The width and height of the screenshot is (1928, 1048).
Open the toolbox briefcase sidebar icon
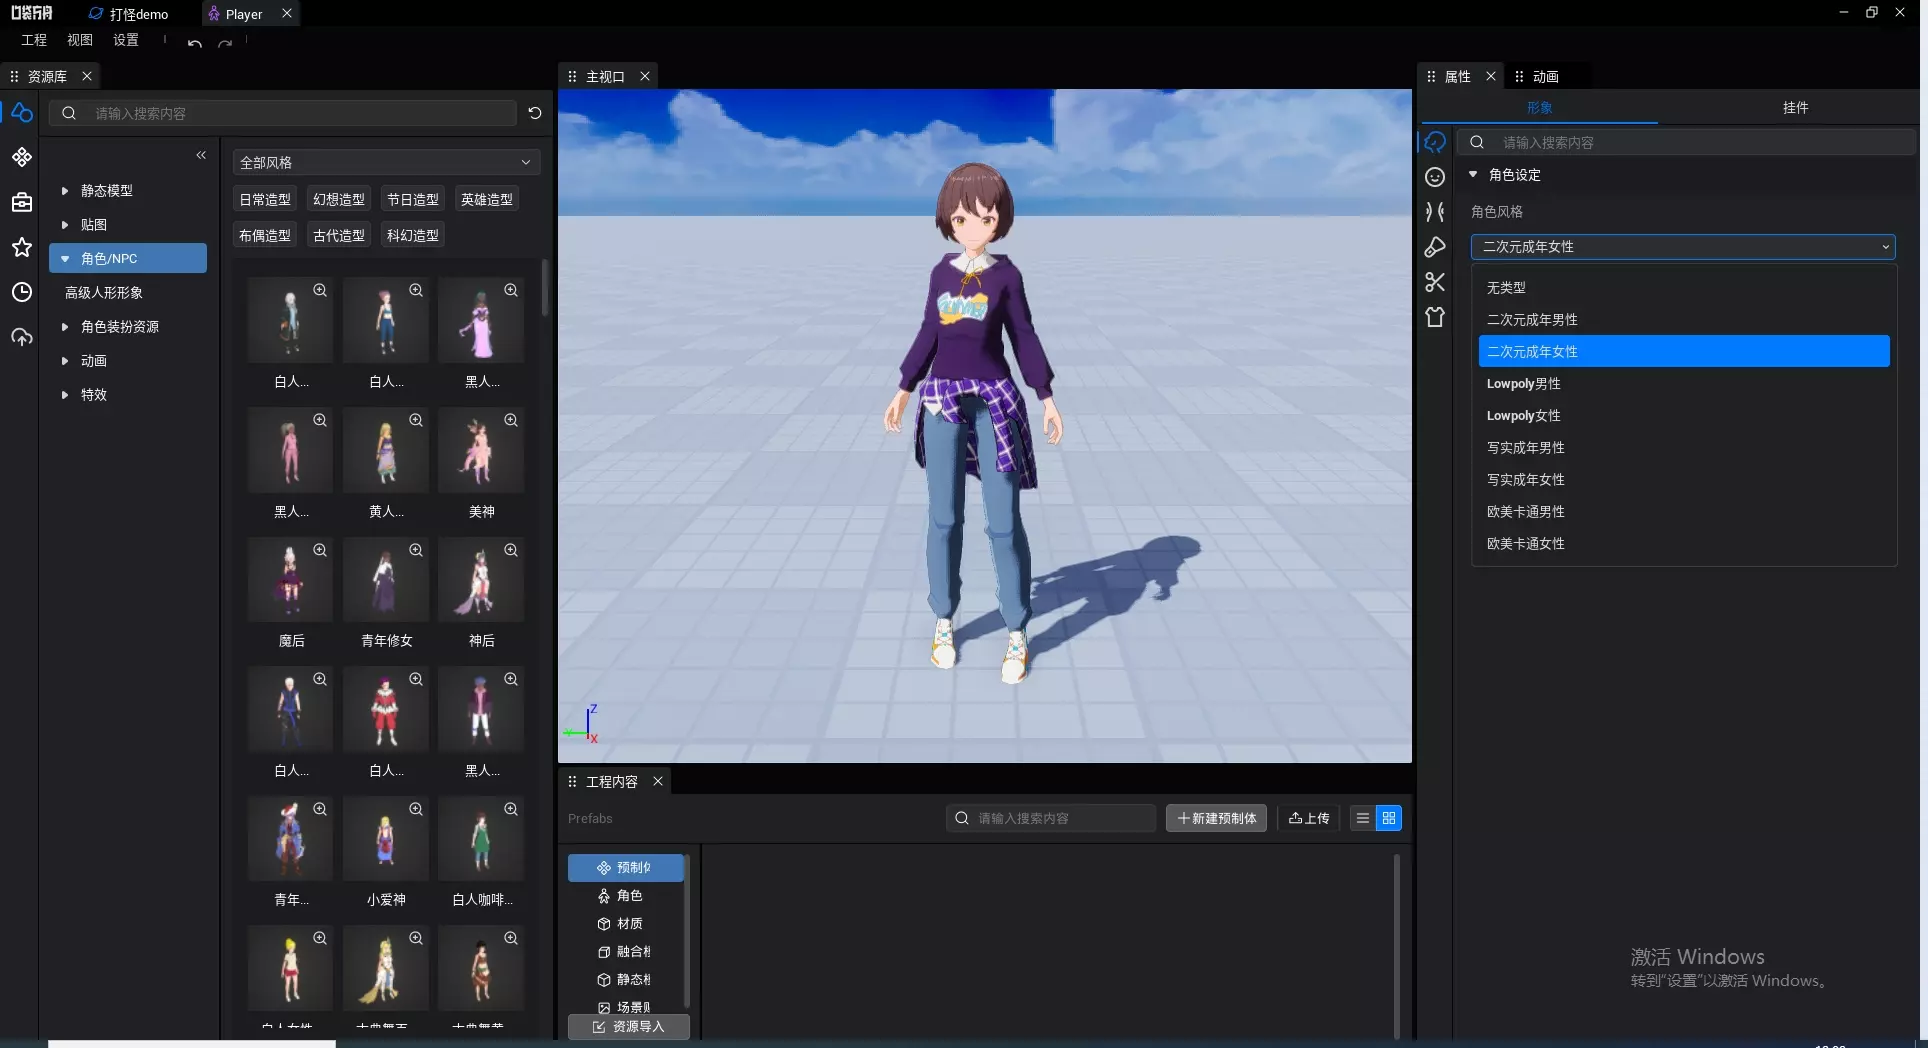[x=21, y=202]
